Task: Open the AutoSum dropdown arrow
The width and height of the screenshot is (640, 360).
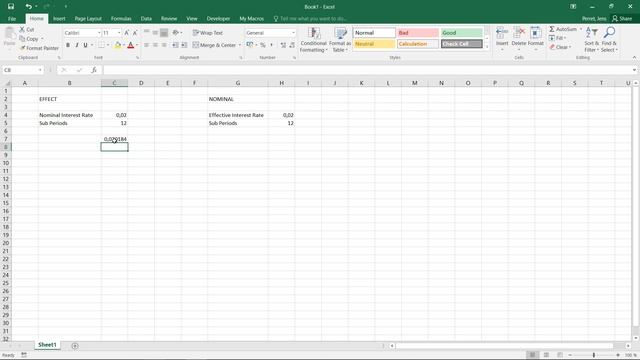Action: 580,29
